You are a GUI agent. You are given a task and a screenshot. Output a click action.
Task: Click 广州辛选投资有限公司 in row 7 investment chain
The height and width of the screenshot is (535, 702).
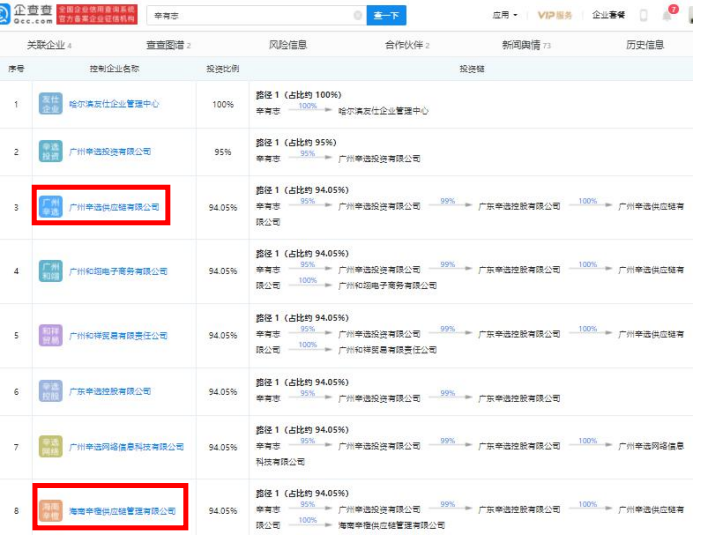point(379,445)
